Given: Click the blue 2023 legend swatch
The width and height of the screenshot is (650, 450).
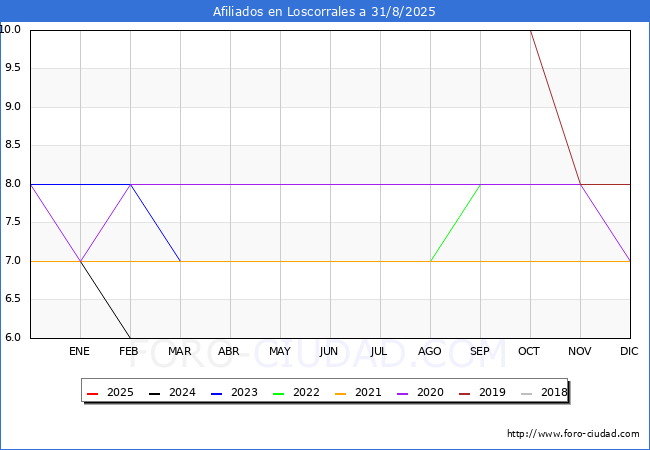Looking at the screenshot, I should click(216, 393).
